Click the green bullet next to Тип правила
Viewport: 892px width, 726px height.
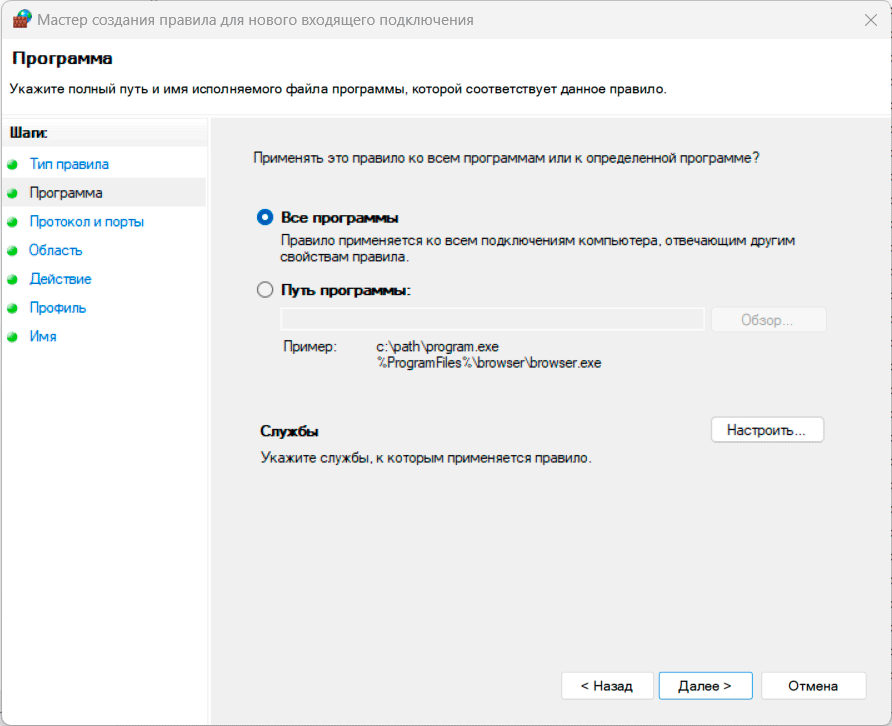click(12, 165)
